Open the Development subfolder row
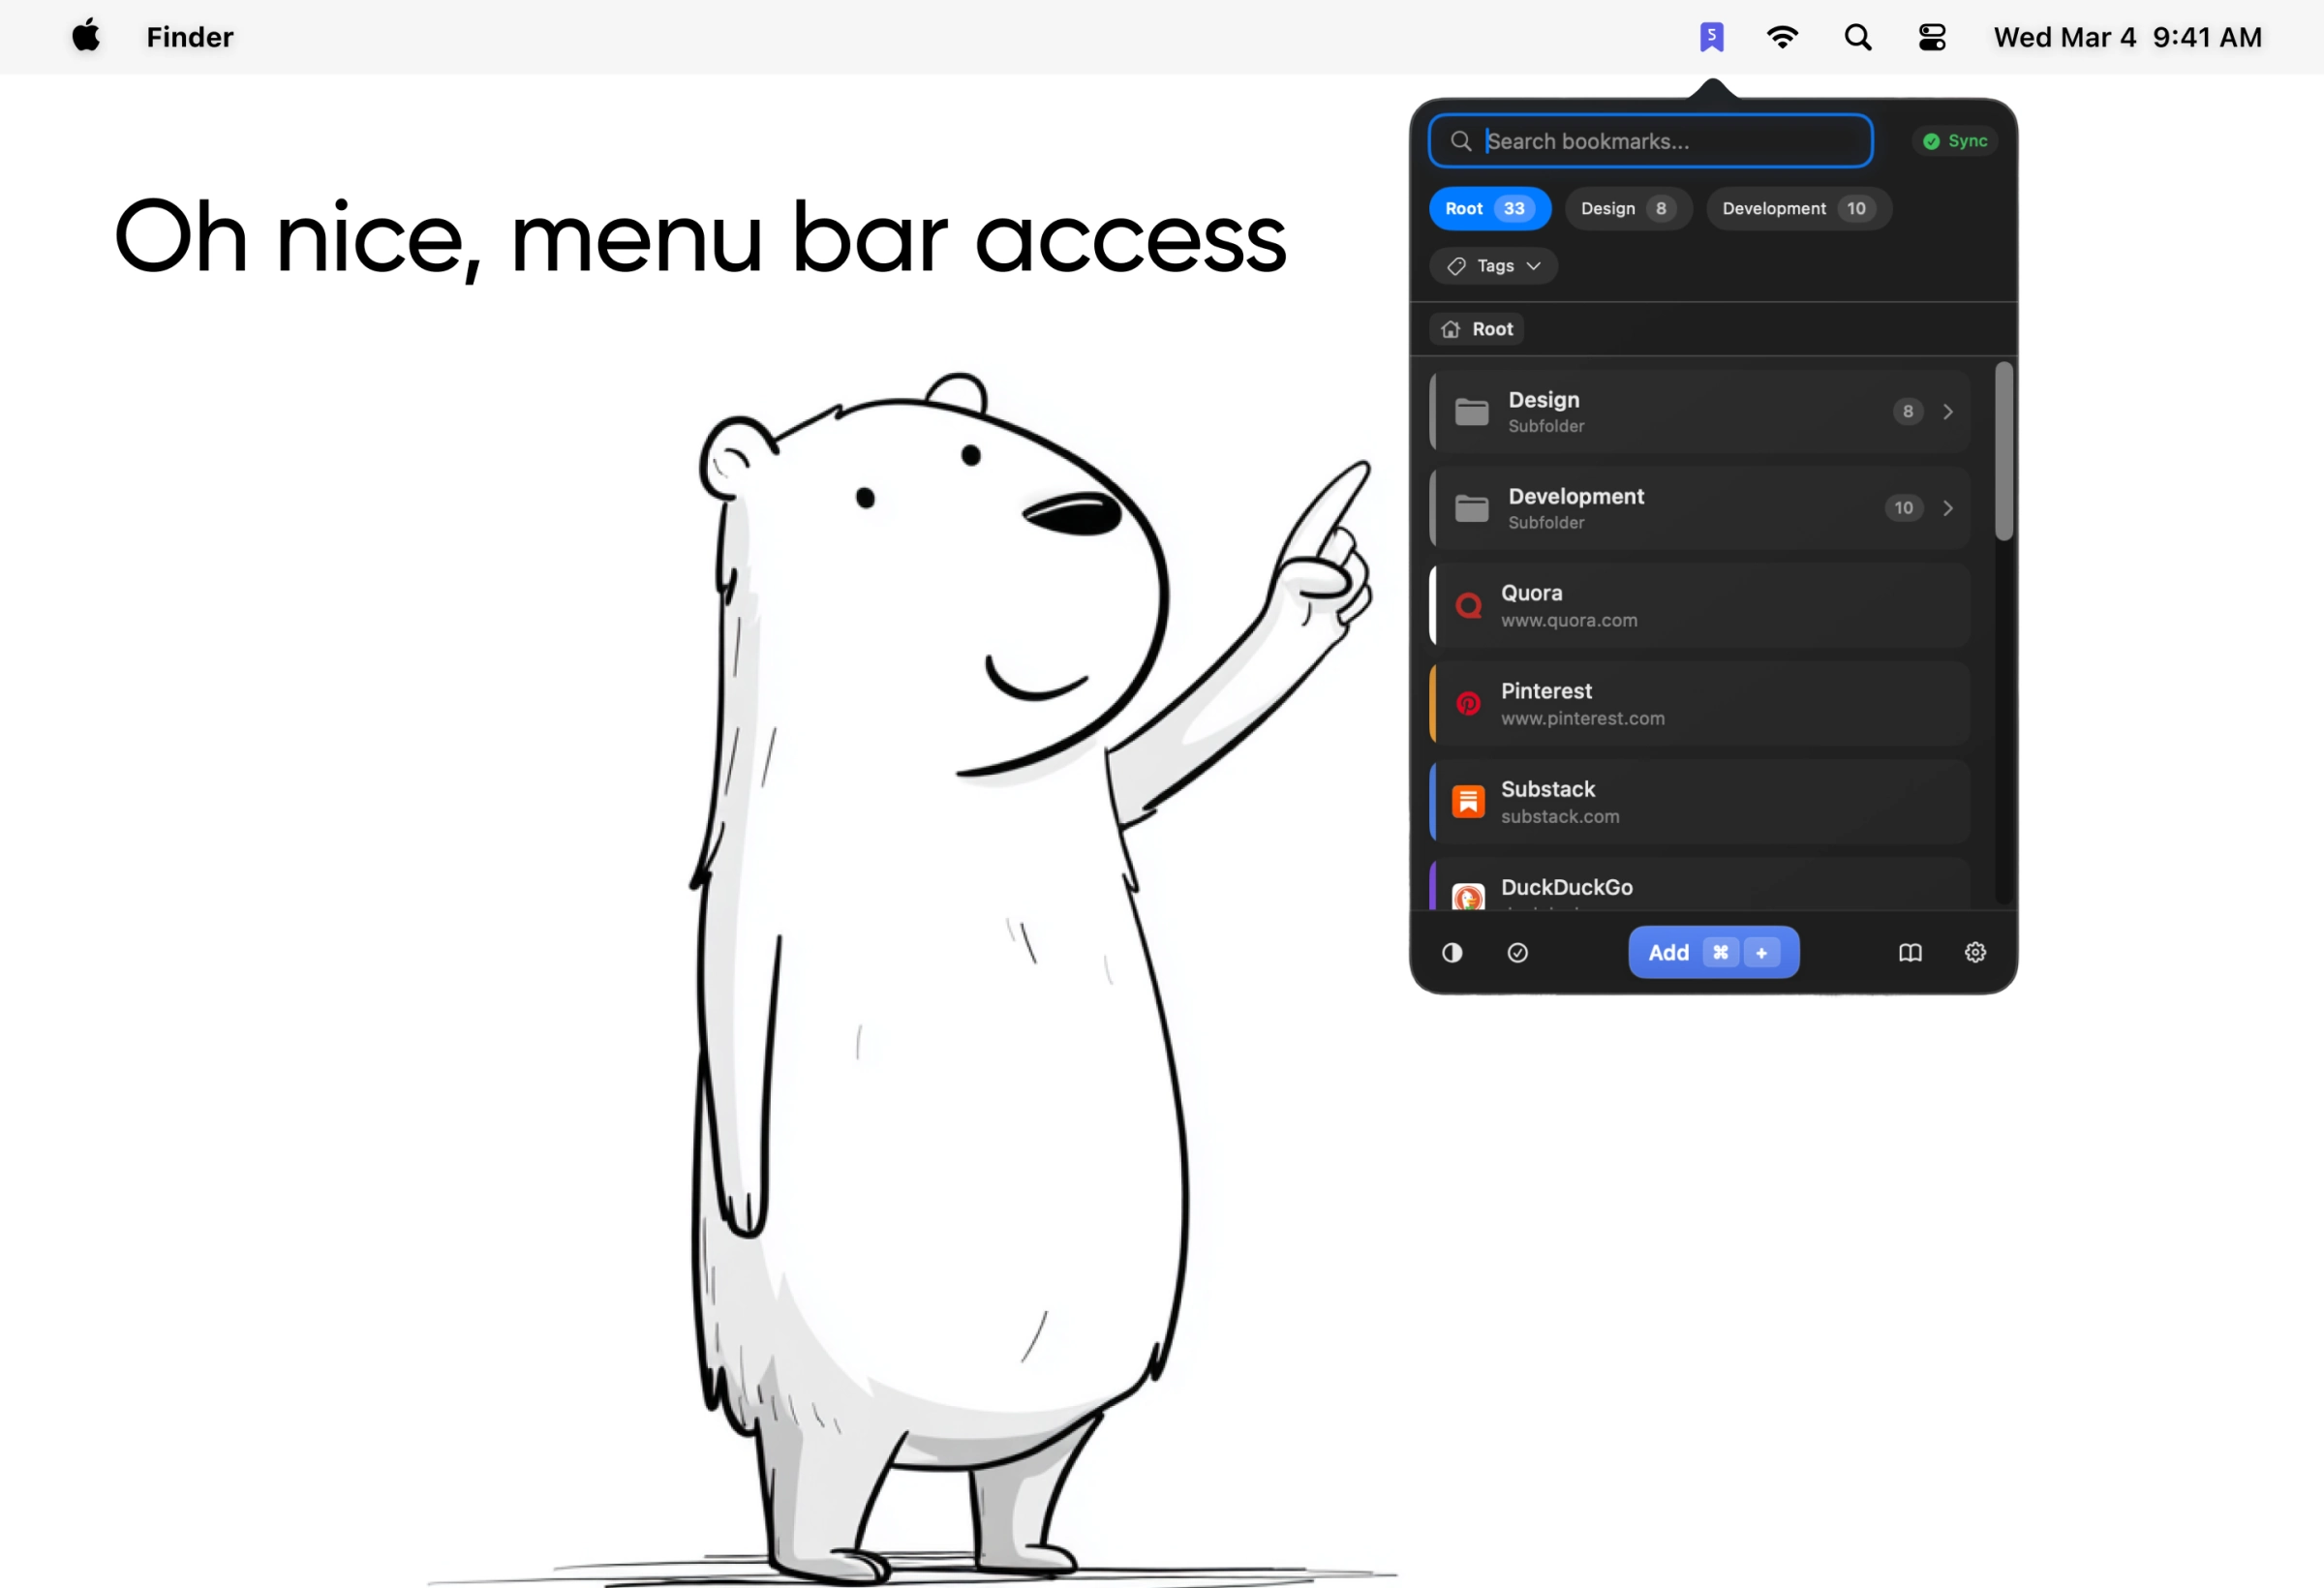2324x1588 pixels. click(1700, 508)
